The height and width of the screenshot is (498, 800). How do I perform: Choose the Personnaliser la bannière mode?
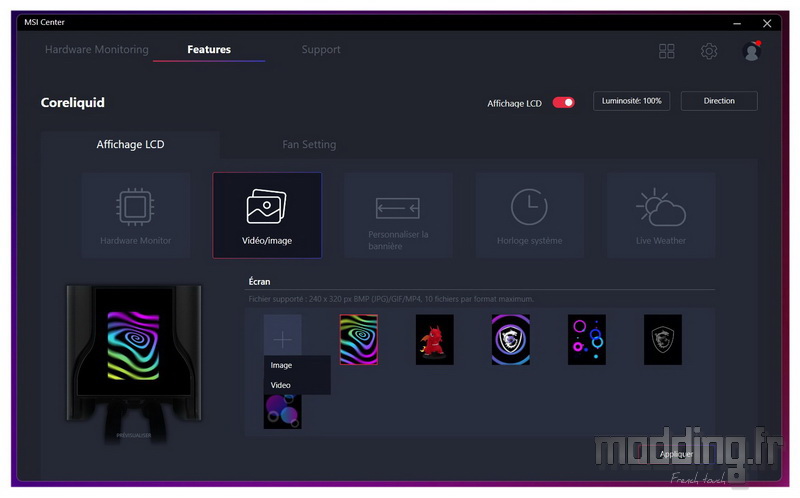click(398, 215)
